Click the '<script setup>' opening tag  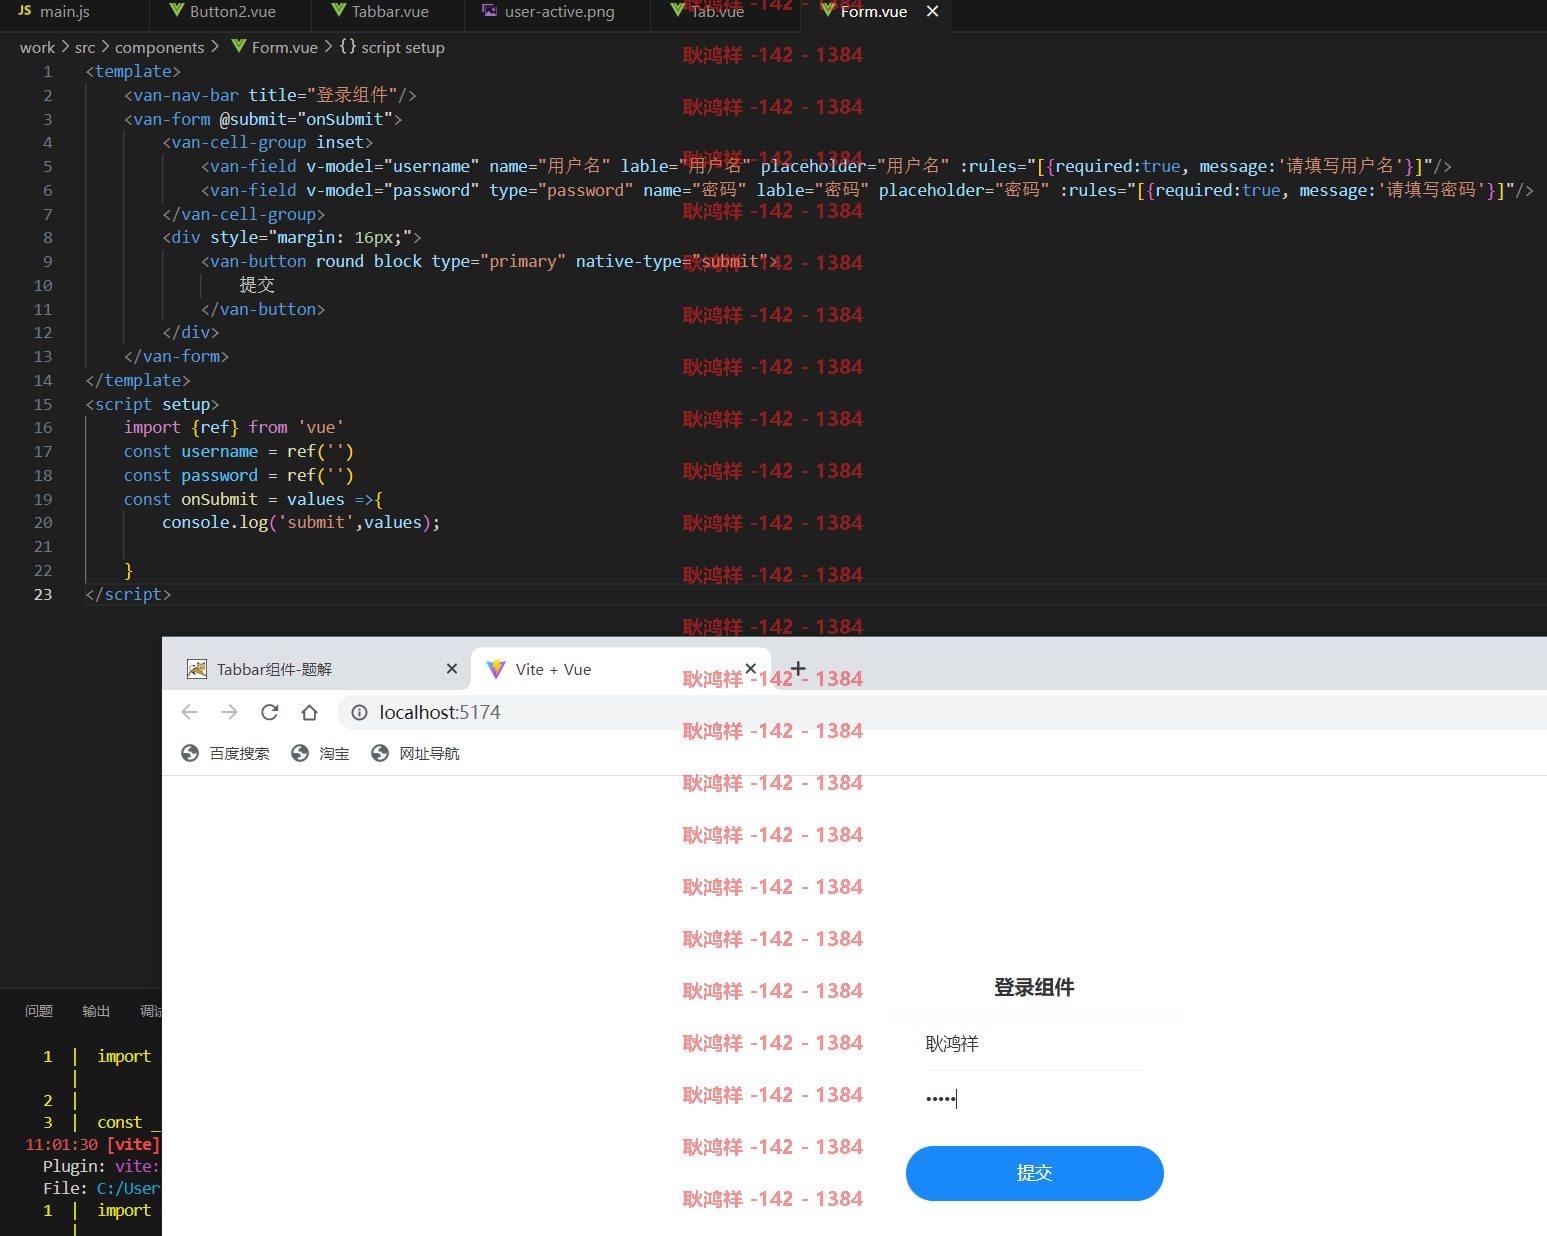pyautogui.click(x=152, y=404)
